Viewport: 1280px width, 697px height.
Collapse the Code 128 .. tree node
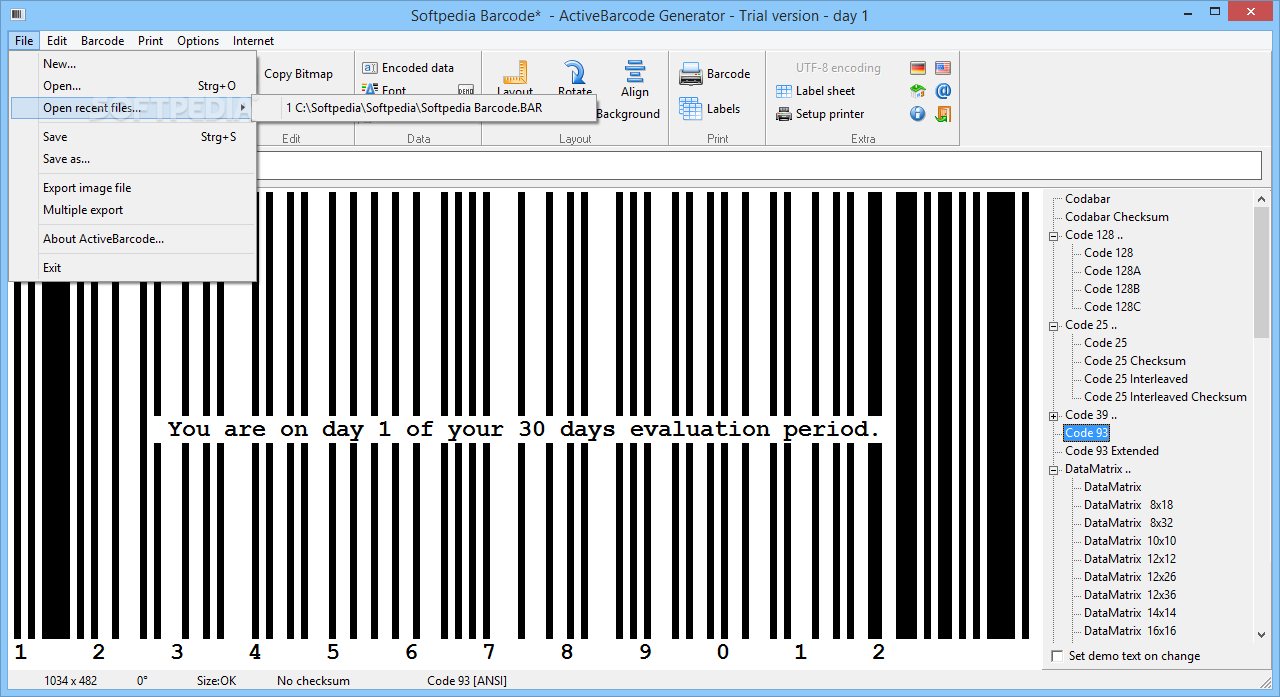(1054, 235)
